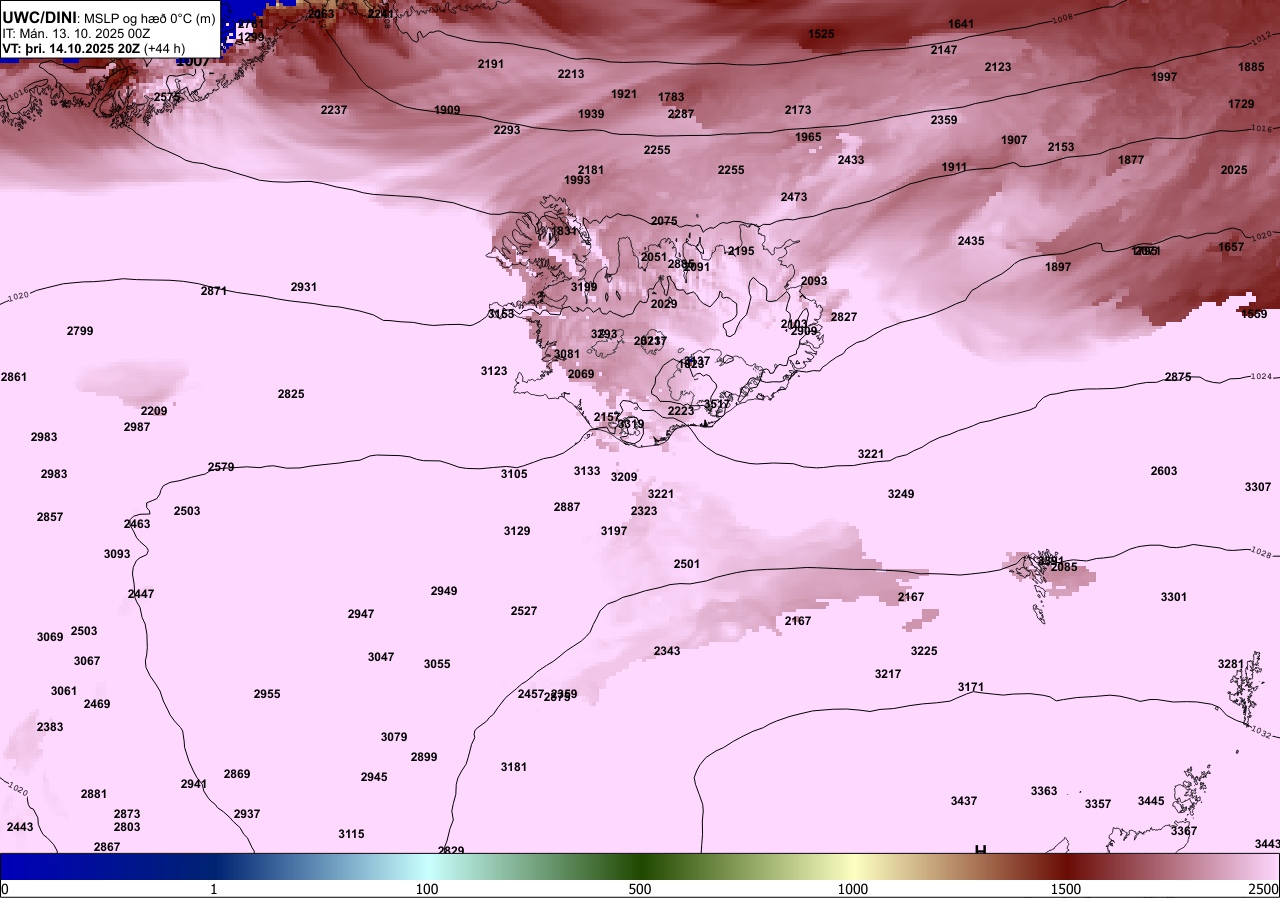The width and height of the screenshot is (1280, 898).
Task: Click the height value 2827
Action: pyautogui.click(x=844, y=317)
